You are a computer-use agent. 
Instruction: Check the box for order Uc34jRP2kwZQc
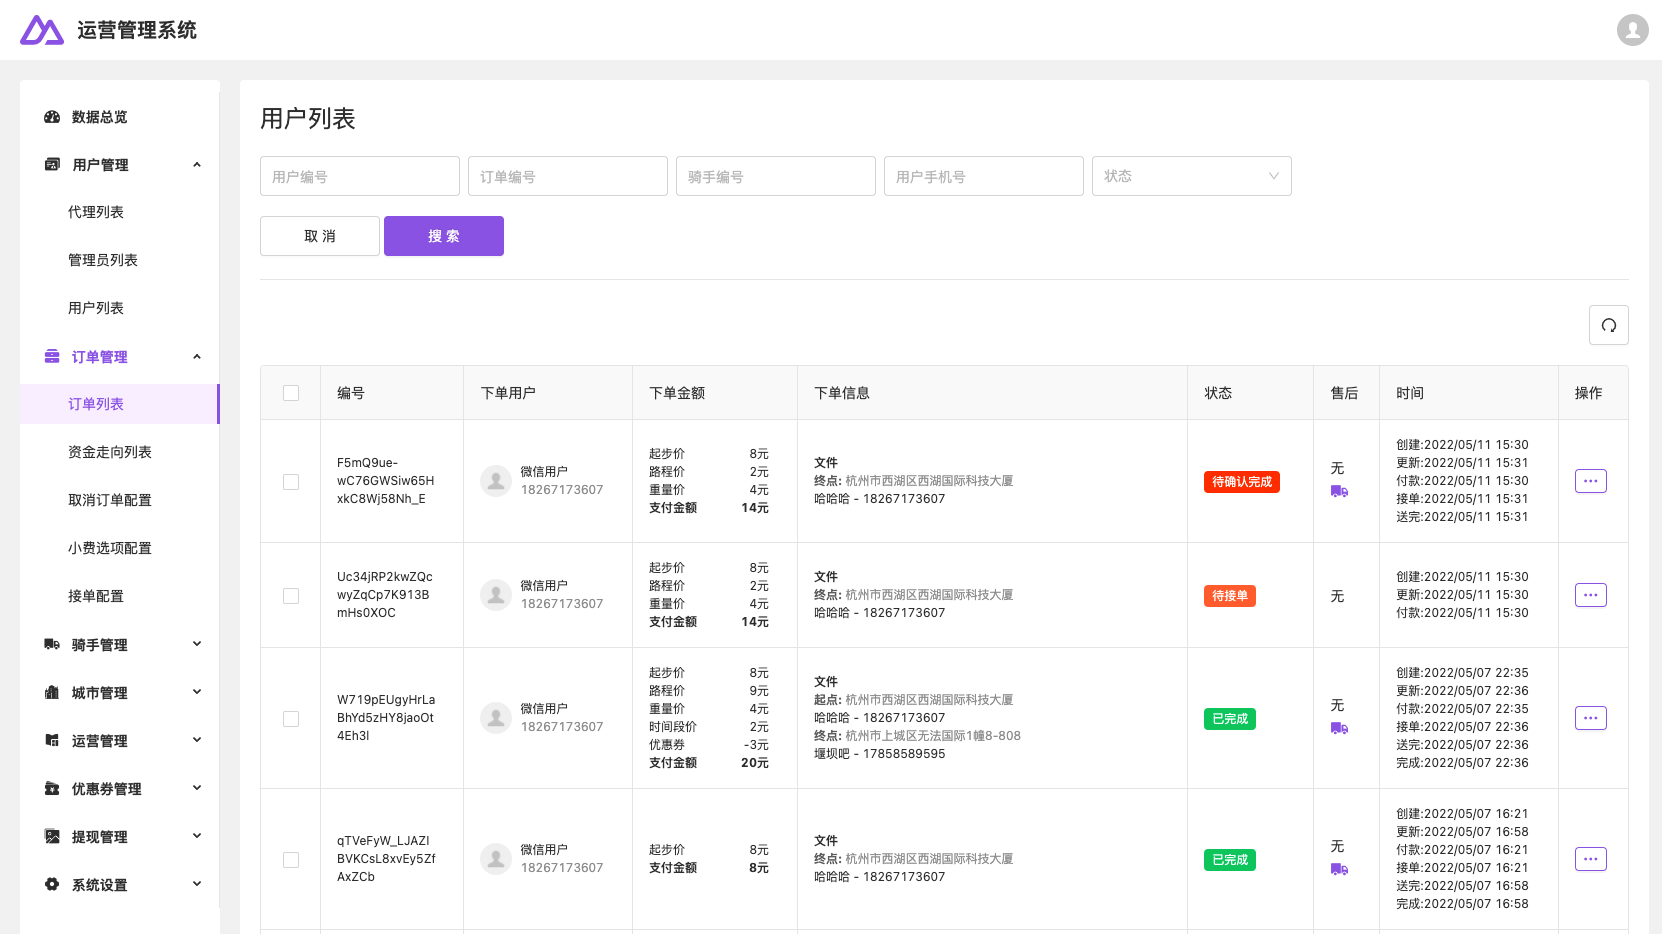click(291, 596)
